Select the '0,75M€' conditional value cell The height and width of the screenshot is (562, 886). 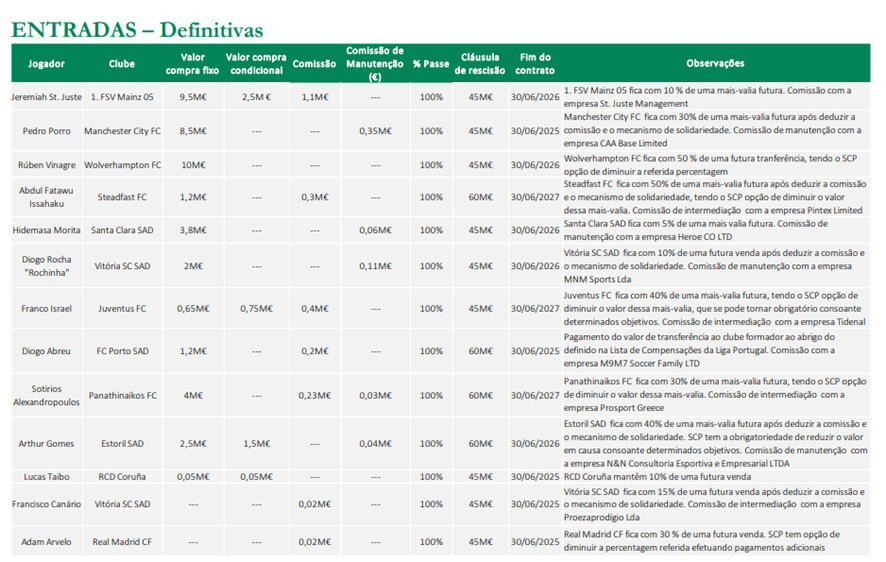coord(257,309)
